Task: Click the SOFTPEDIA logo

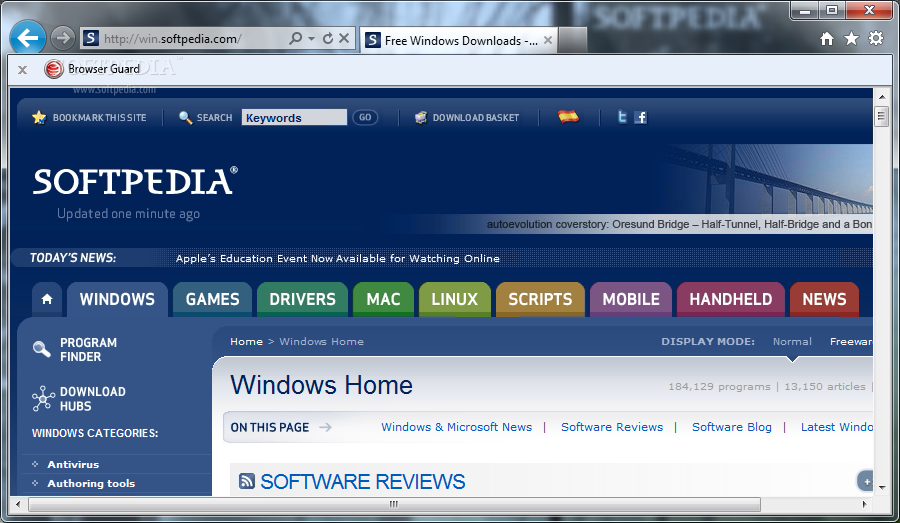Action: click(x=135, y=181)
